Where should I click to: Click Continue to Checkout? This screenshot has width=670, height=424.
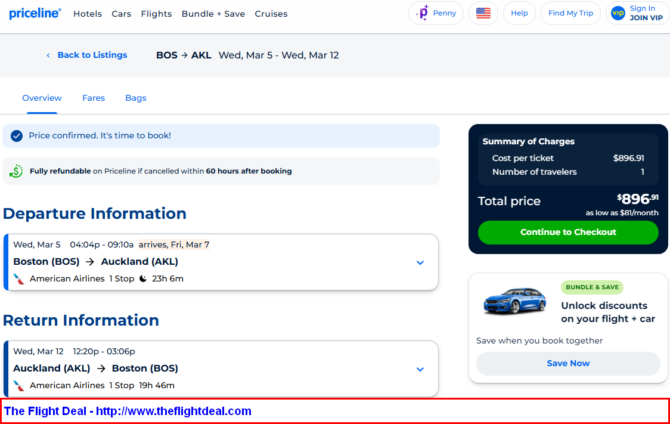pyautogui.click(x=568, y=232)
